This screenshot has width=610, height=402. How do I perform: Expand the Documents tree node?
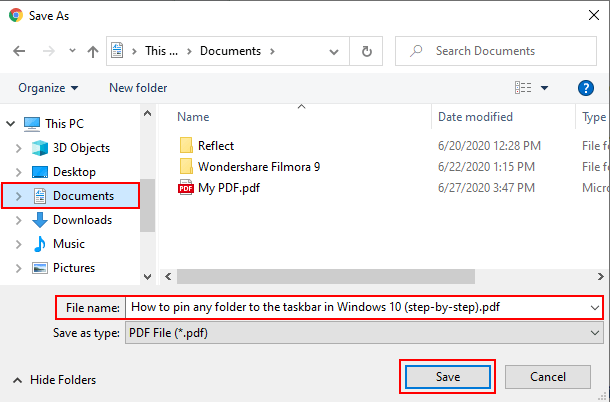point(18,196)
